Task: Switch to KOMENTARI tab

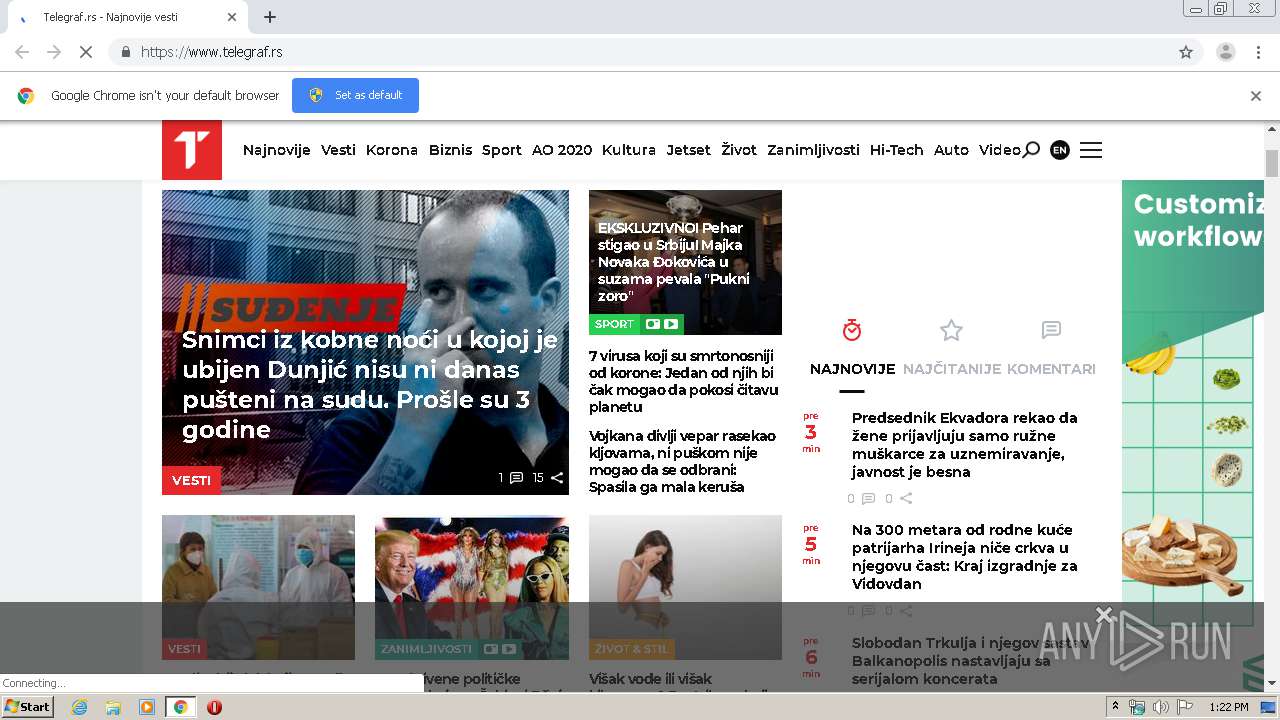Action: click(1051, 369)
